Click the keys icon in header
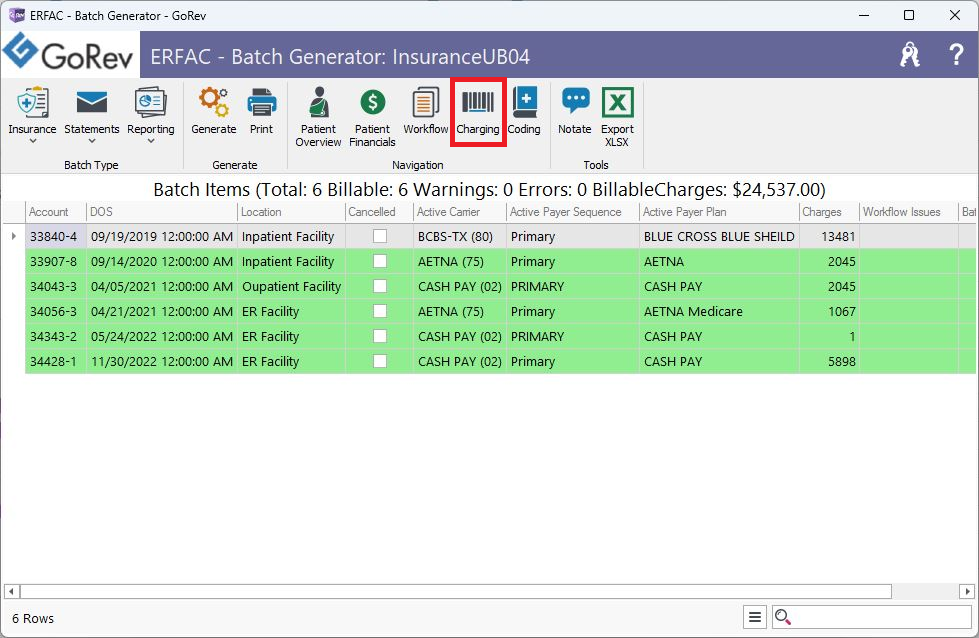This screenshot has width=979, height=638. (x=910, y=55)
